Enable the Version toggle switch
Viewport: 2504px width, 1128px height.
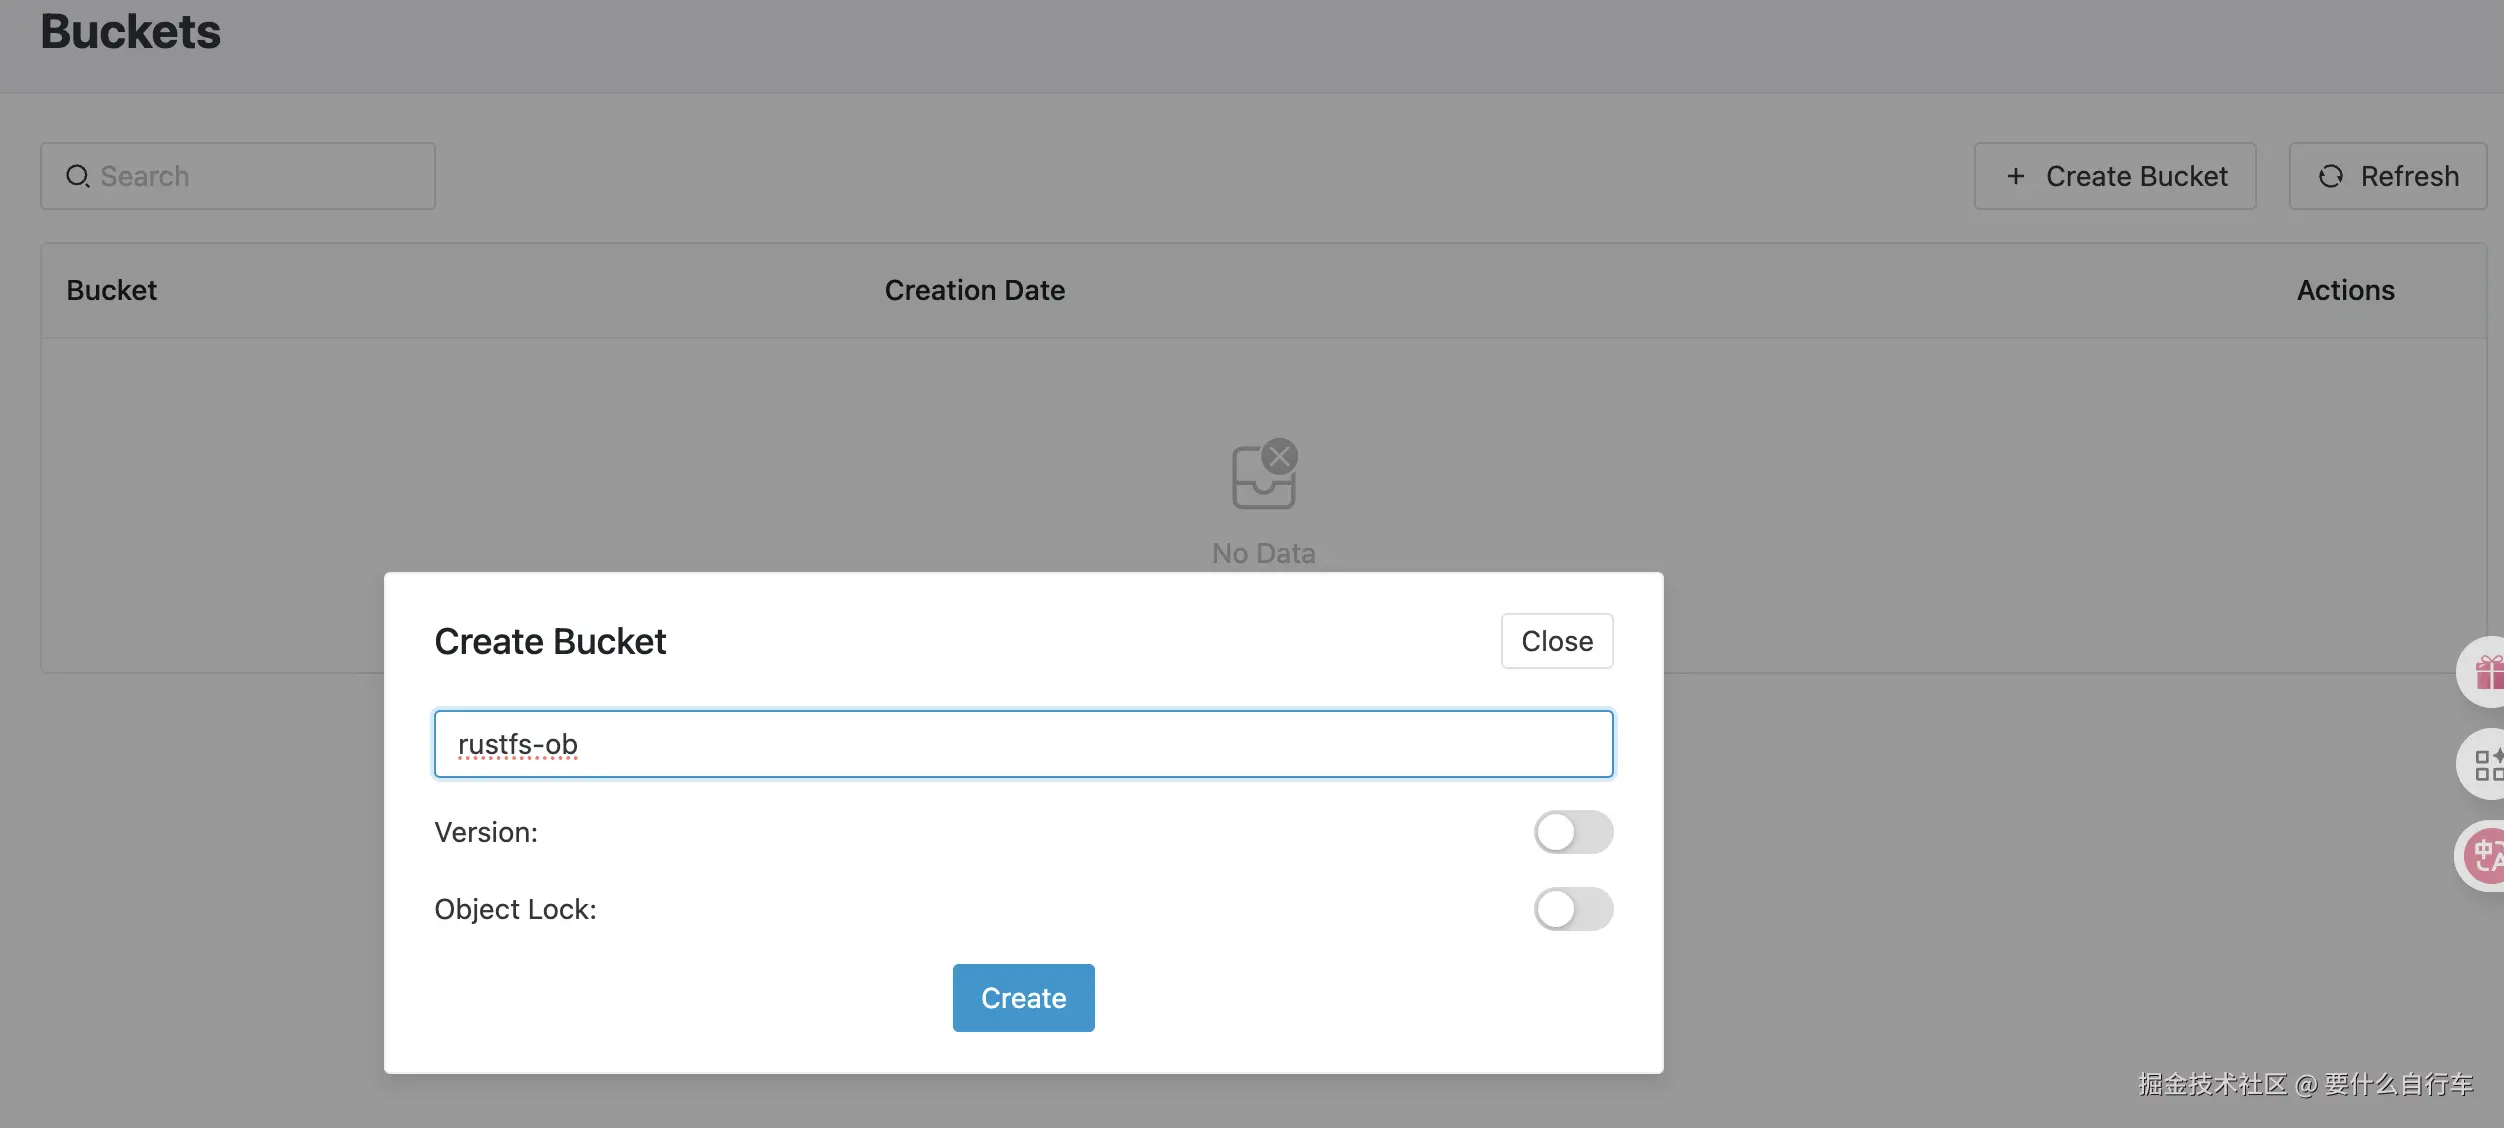1572,832
